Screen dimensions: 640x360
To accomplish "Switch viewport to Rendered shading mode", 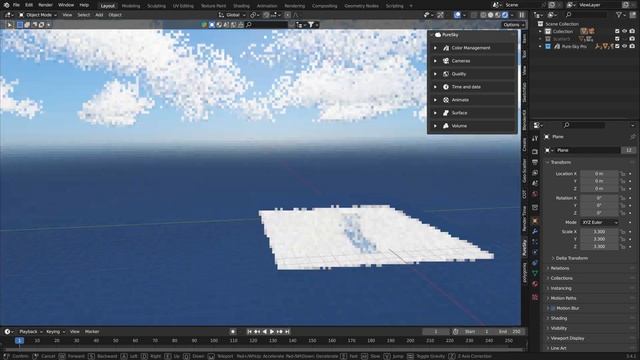I will tap(505, 15).
